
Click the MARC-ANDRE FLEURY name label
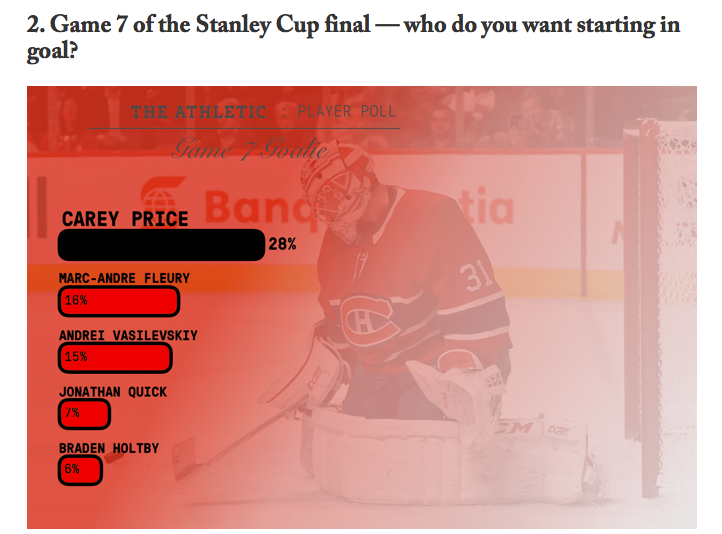(124, 278)
